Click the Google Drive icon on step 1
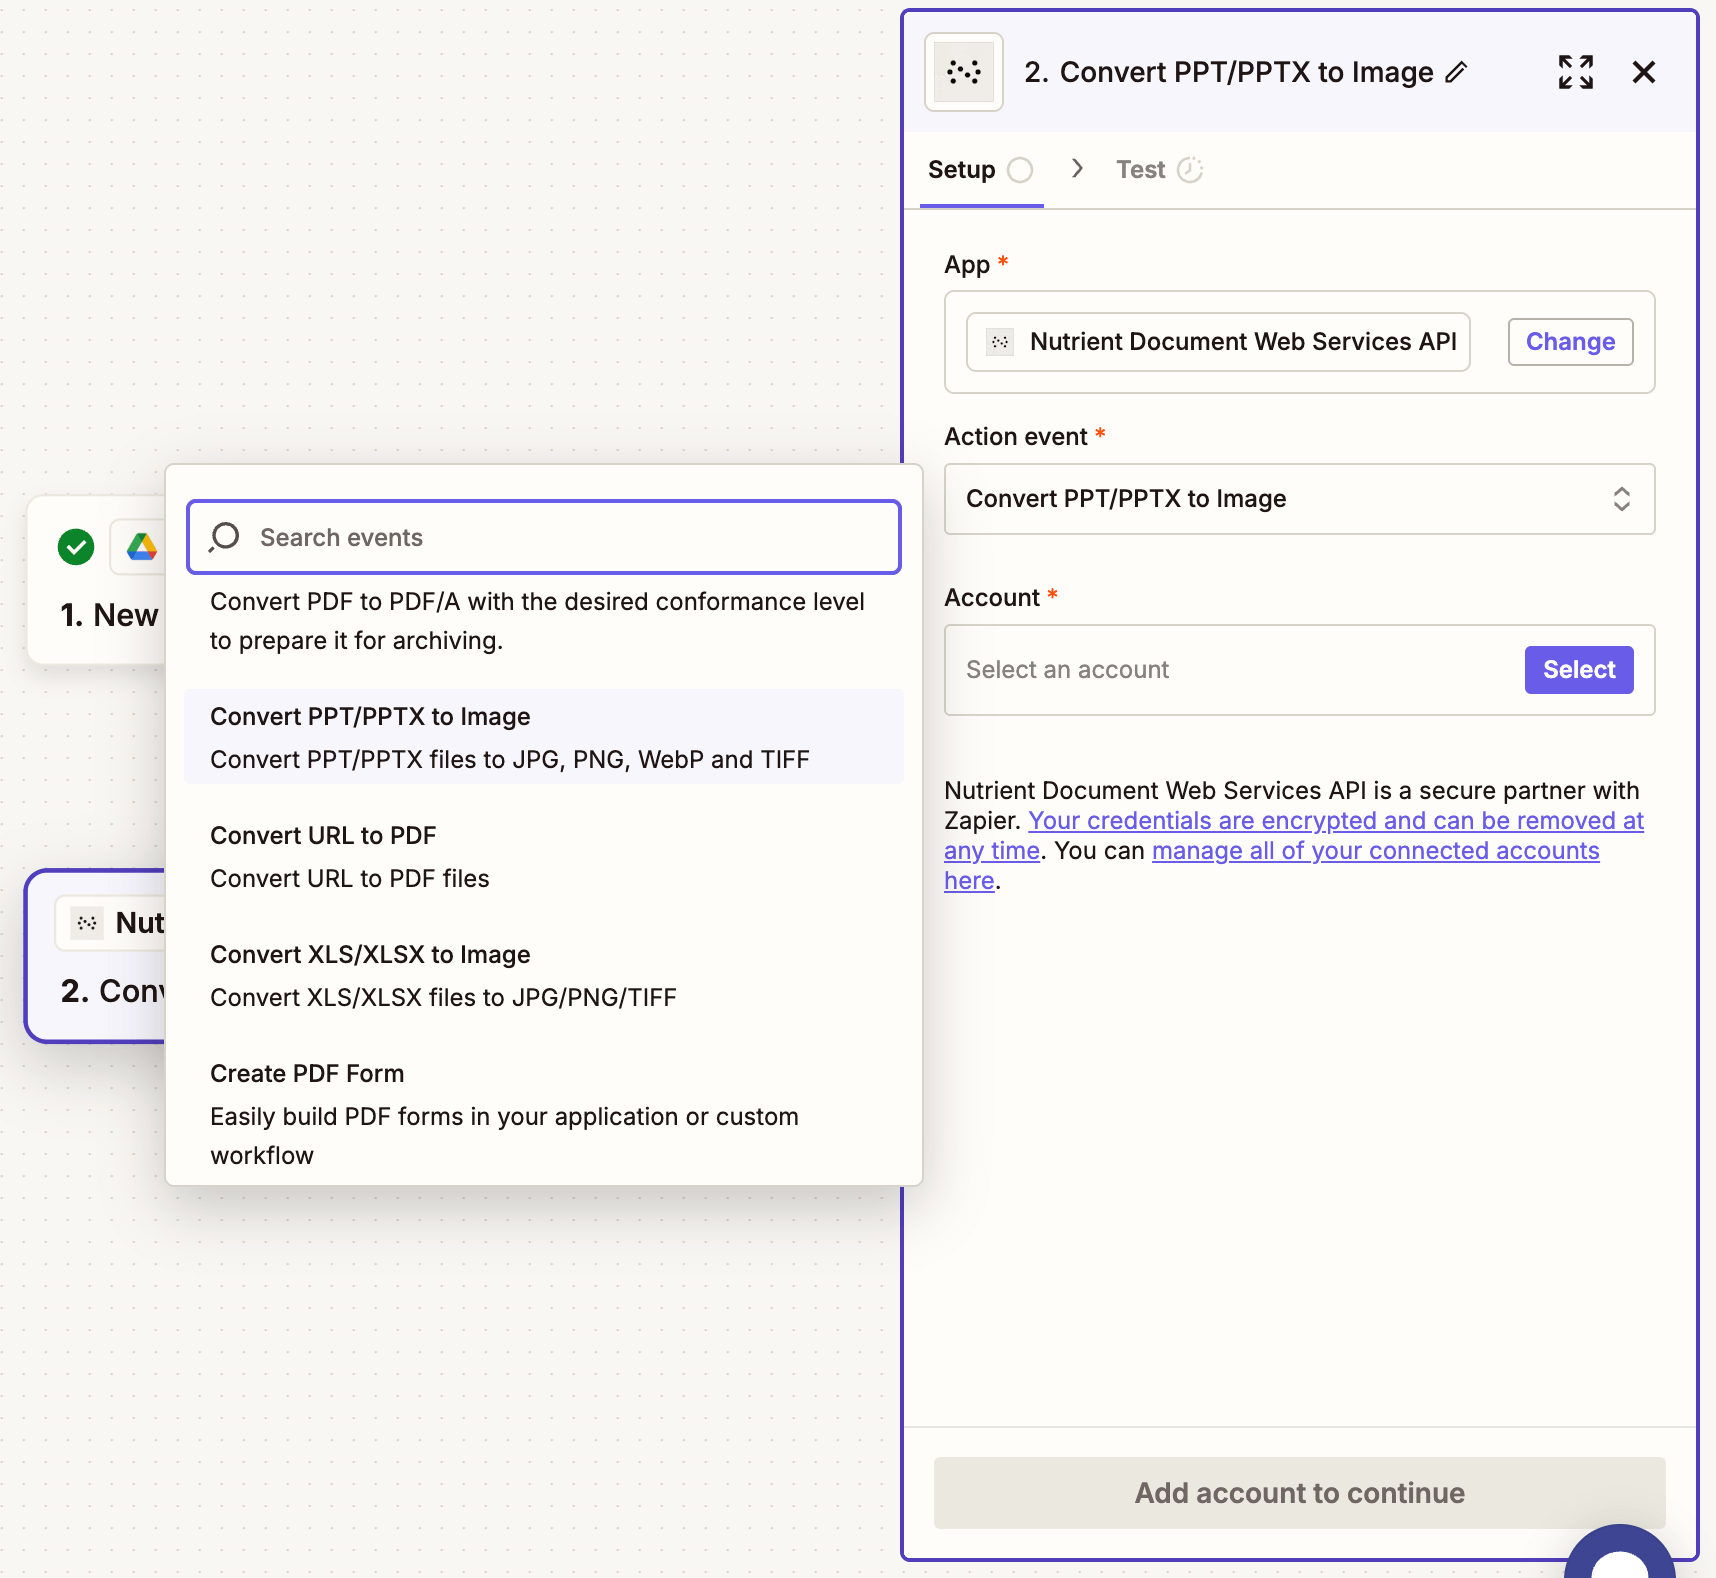Screen dimensions: 1716x1578 tap(141, 547)
